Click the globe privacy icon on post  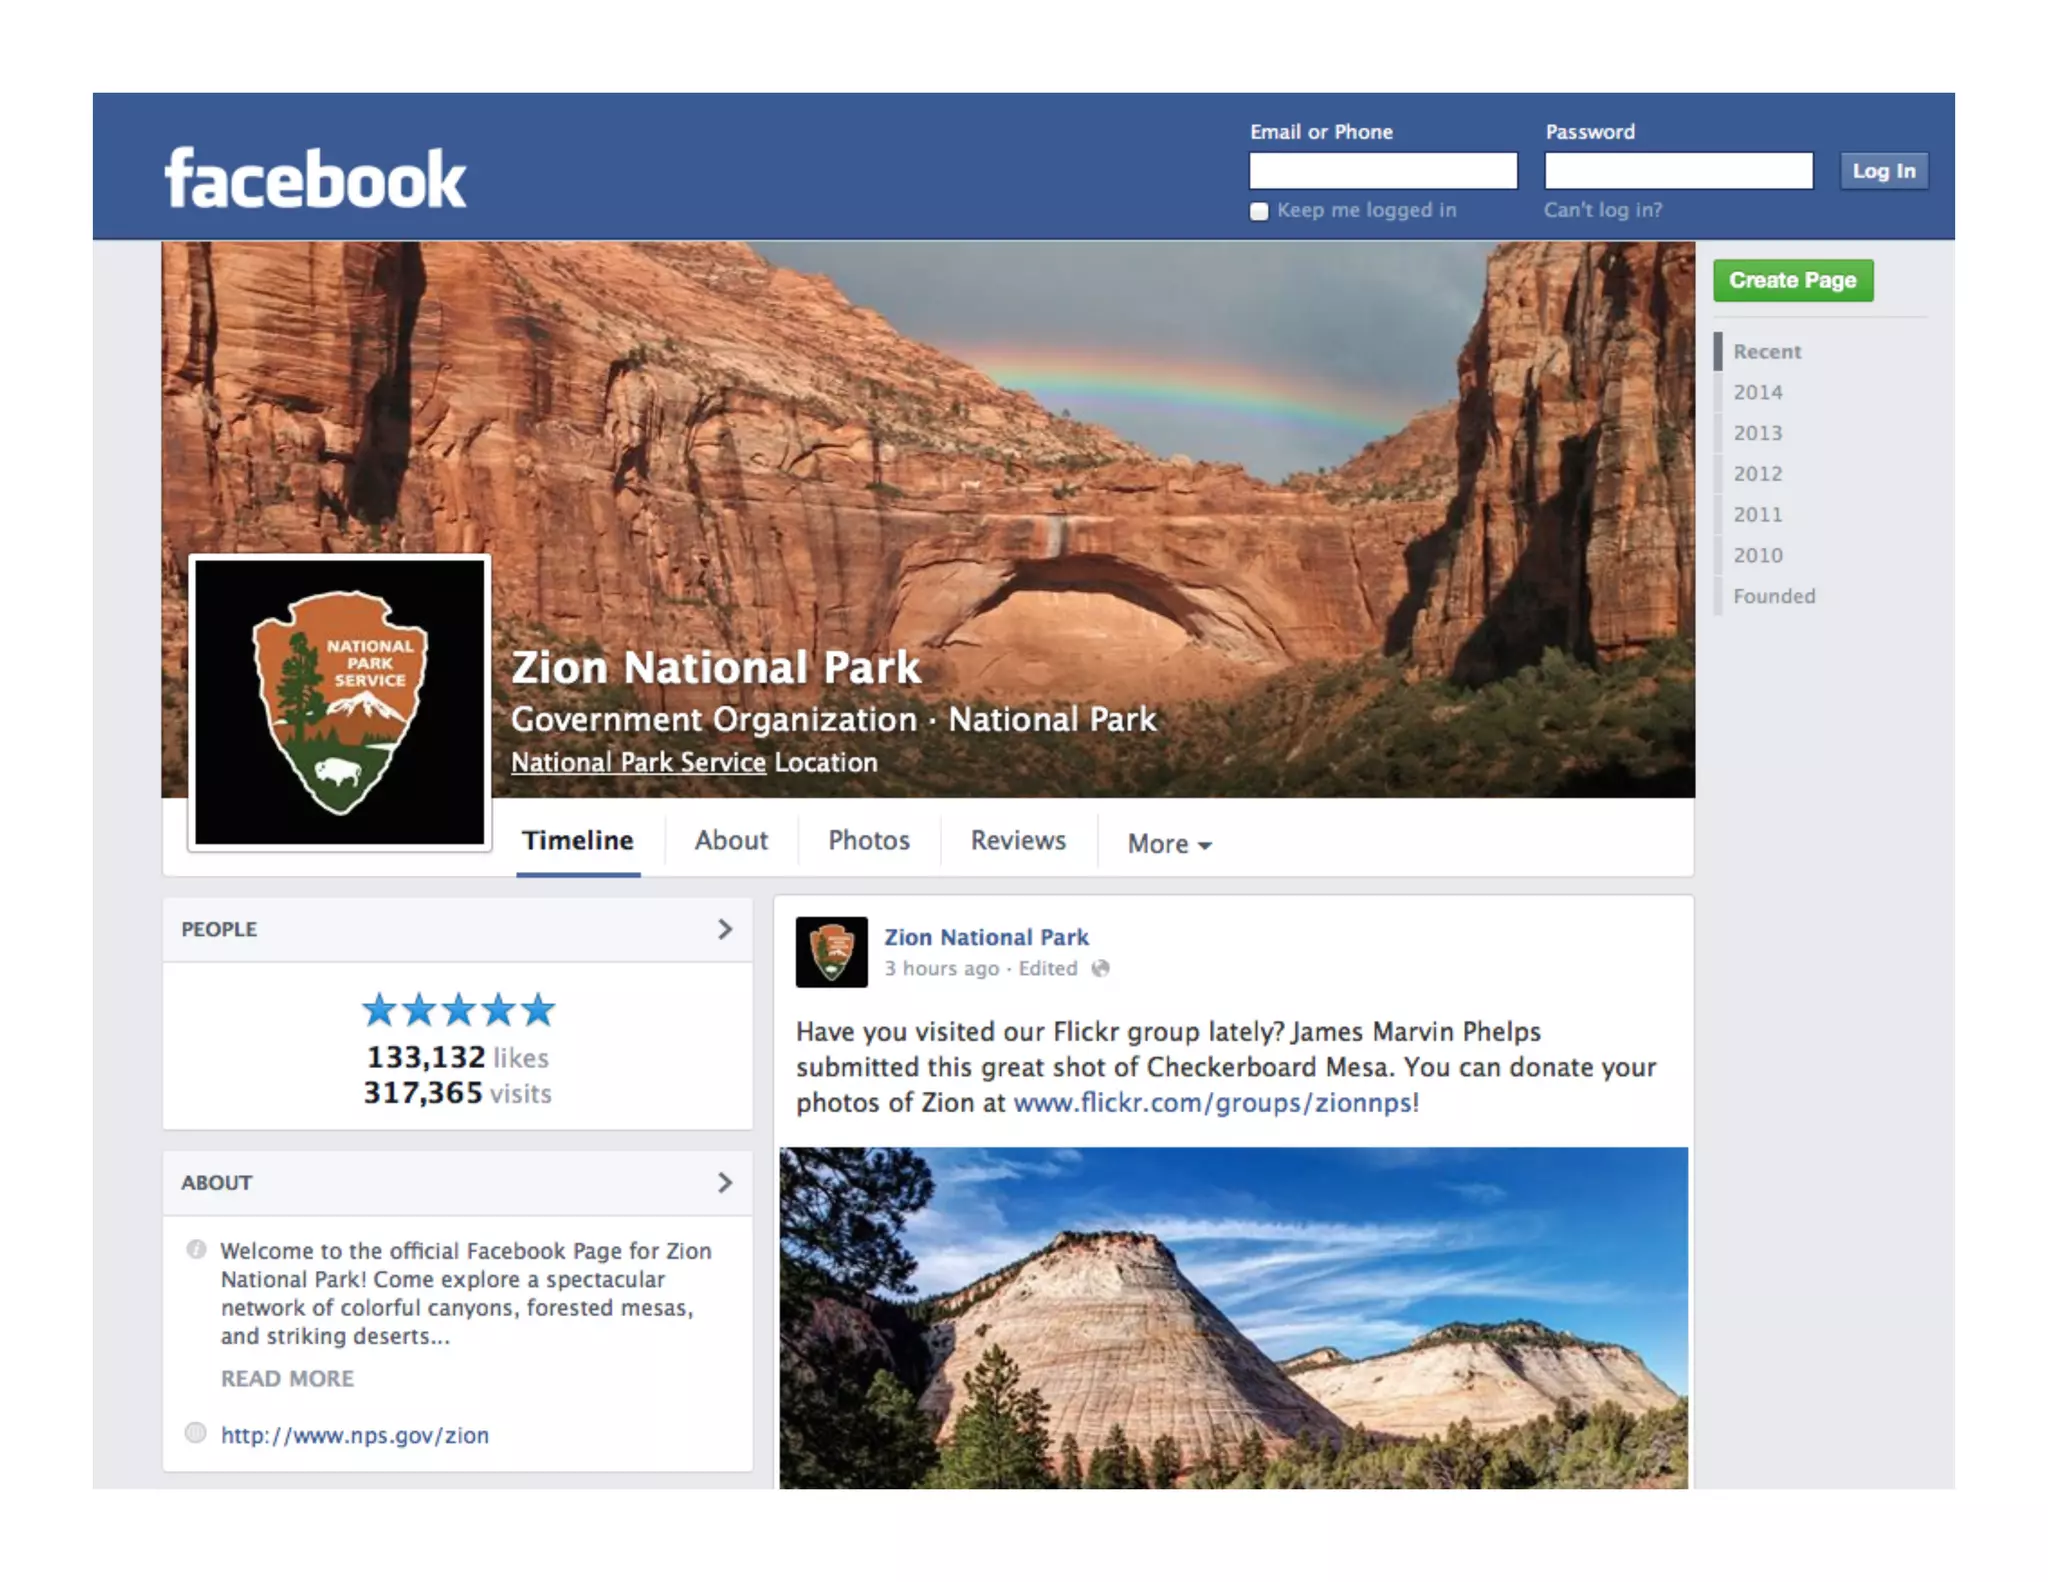tap(1100, 968)
